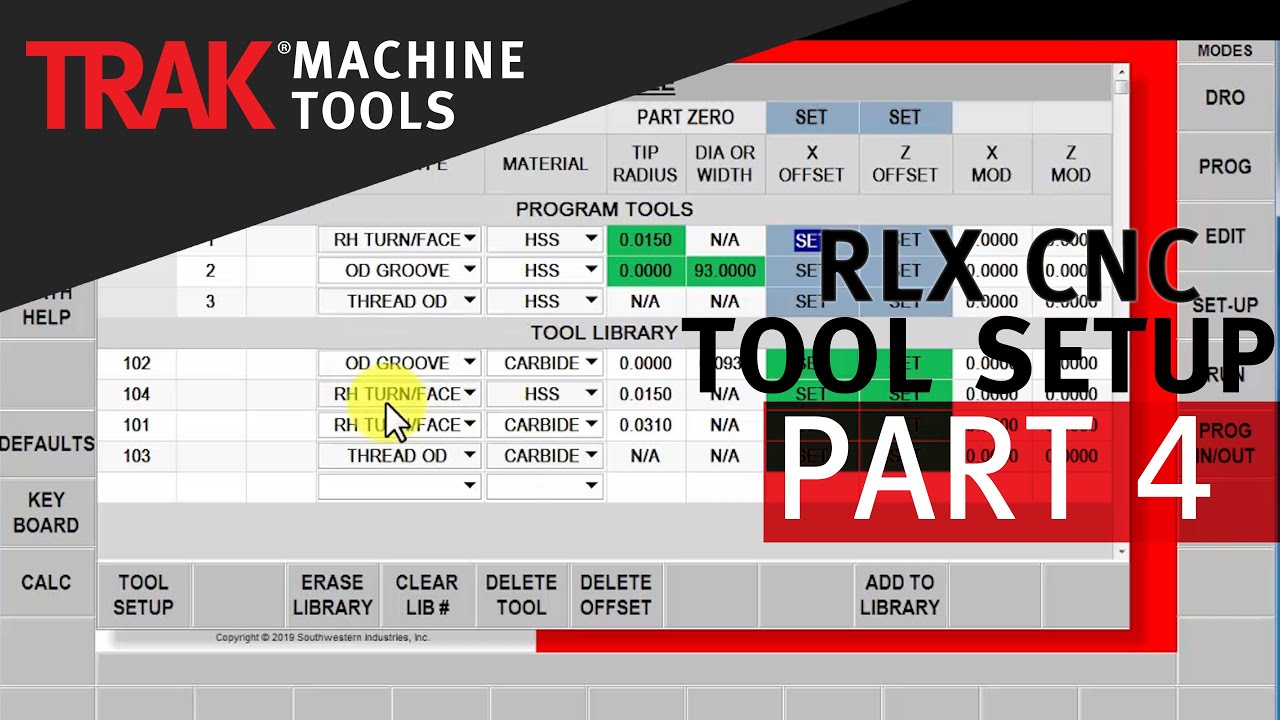This screenshot has width=1280, height=720.
Task: Click library tool number 102
Action: point(137,363)
